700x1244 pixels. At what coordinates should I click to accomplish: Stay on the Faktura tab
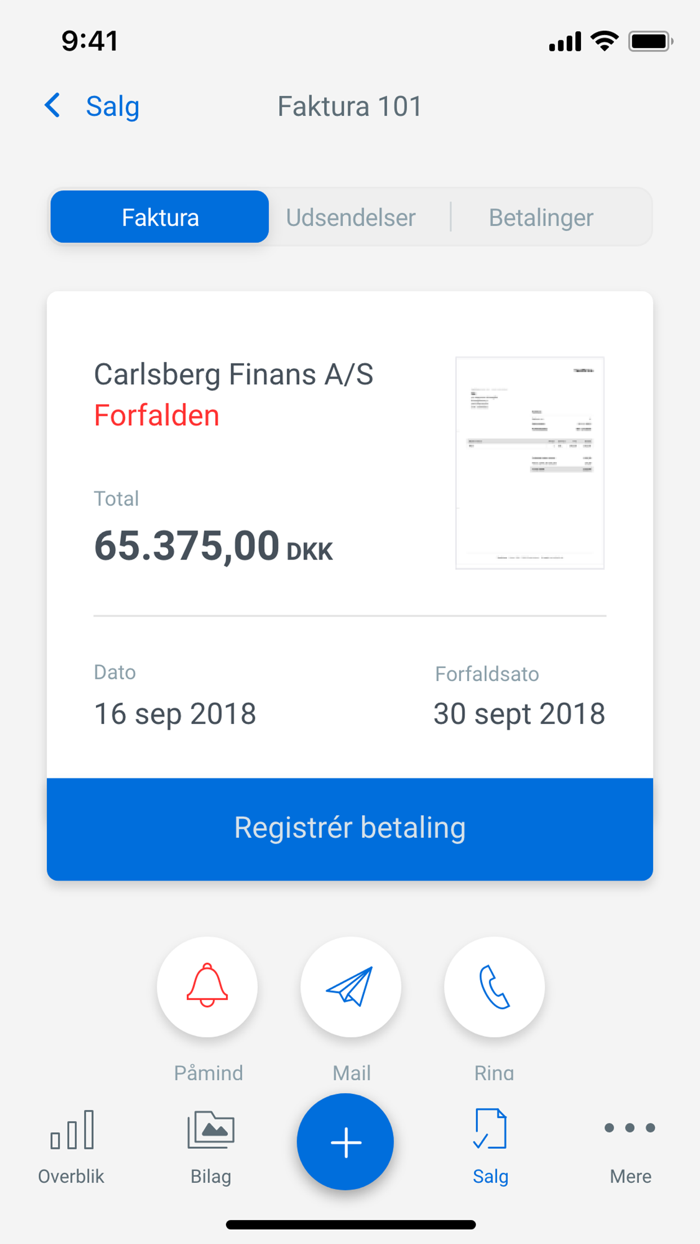tap(159, 216)
